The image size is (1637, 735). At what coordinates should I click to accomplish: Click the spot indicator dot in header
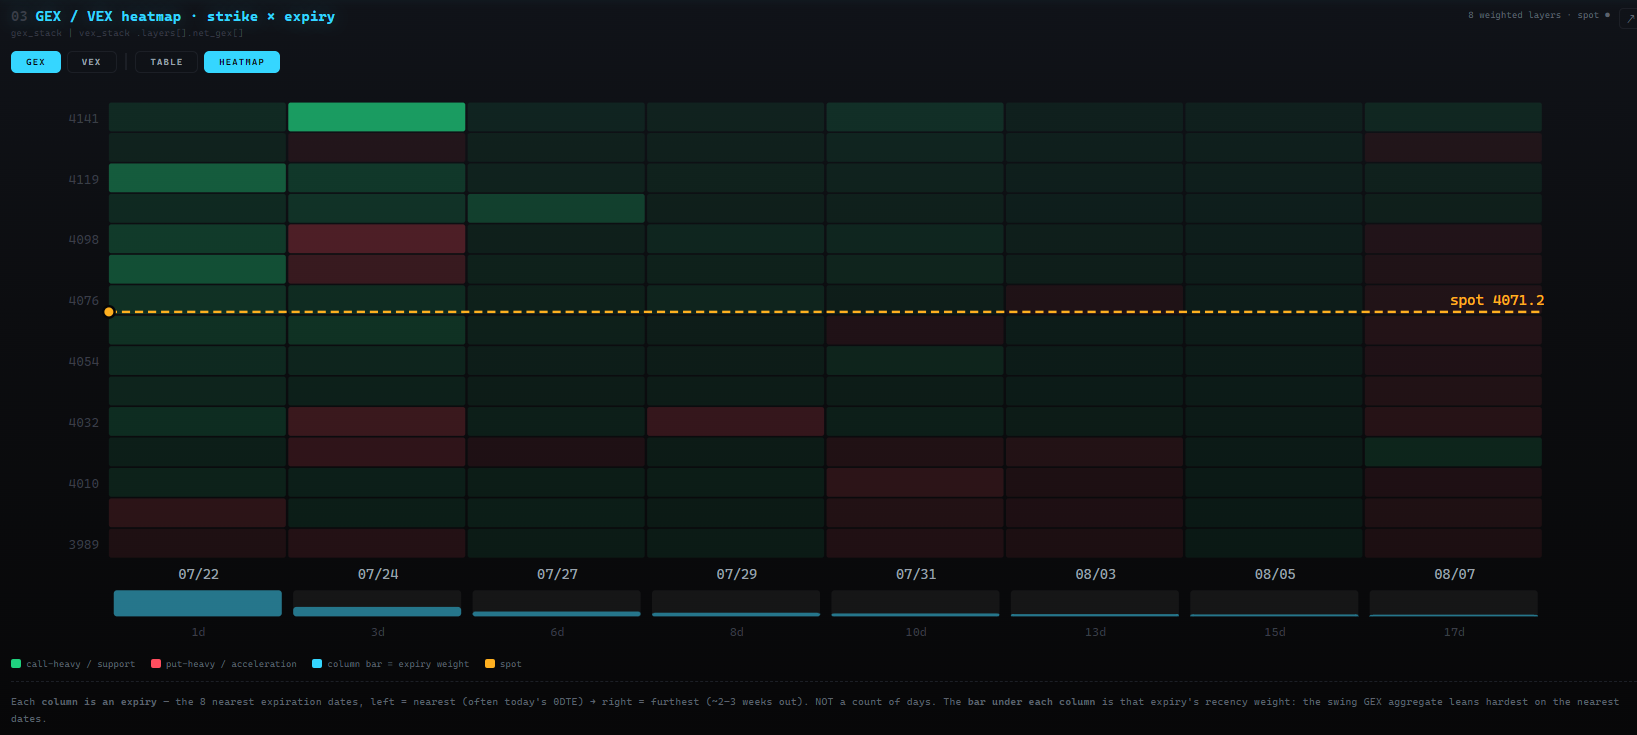[1607, 15]
